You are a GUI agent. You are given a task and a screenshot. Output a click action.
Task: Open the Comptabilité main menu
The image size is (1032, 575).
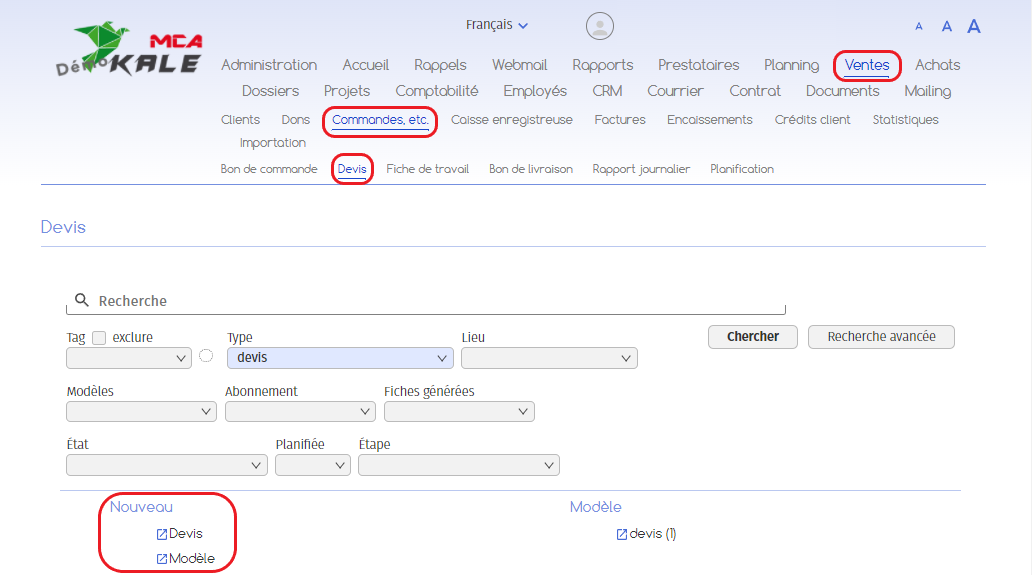point(436,91)
